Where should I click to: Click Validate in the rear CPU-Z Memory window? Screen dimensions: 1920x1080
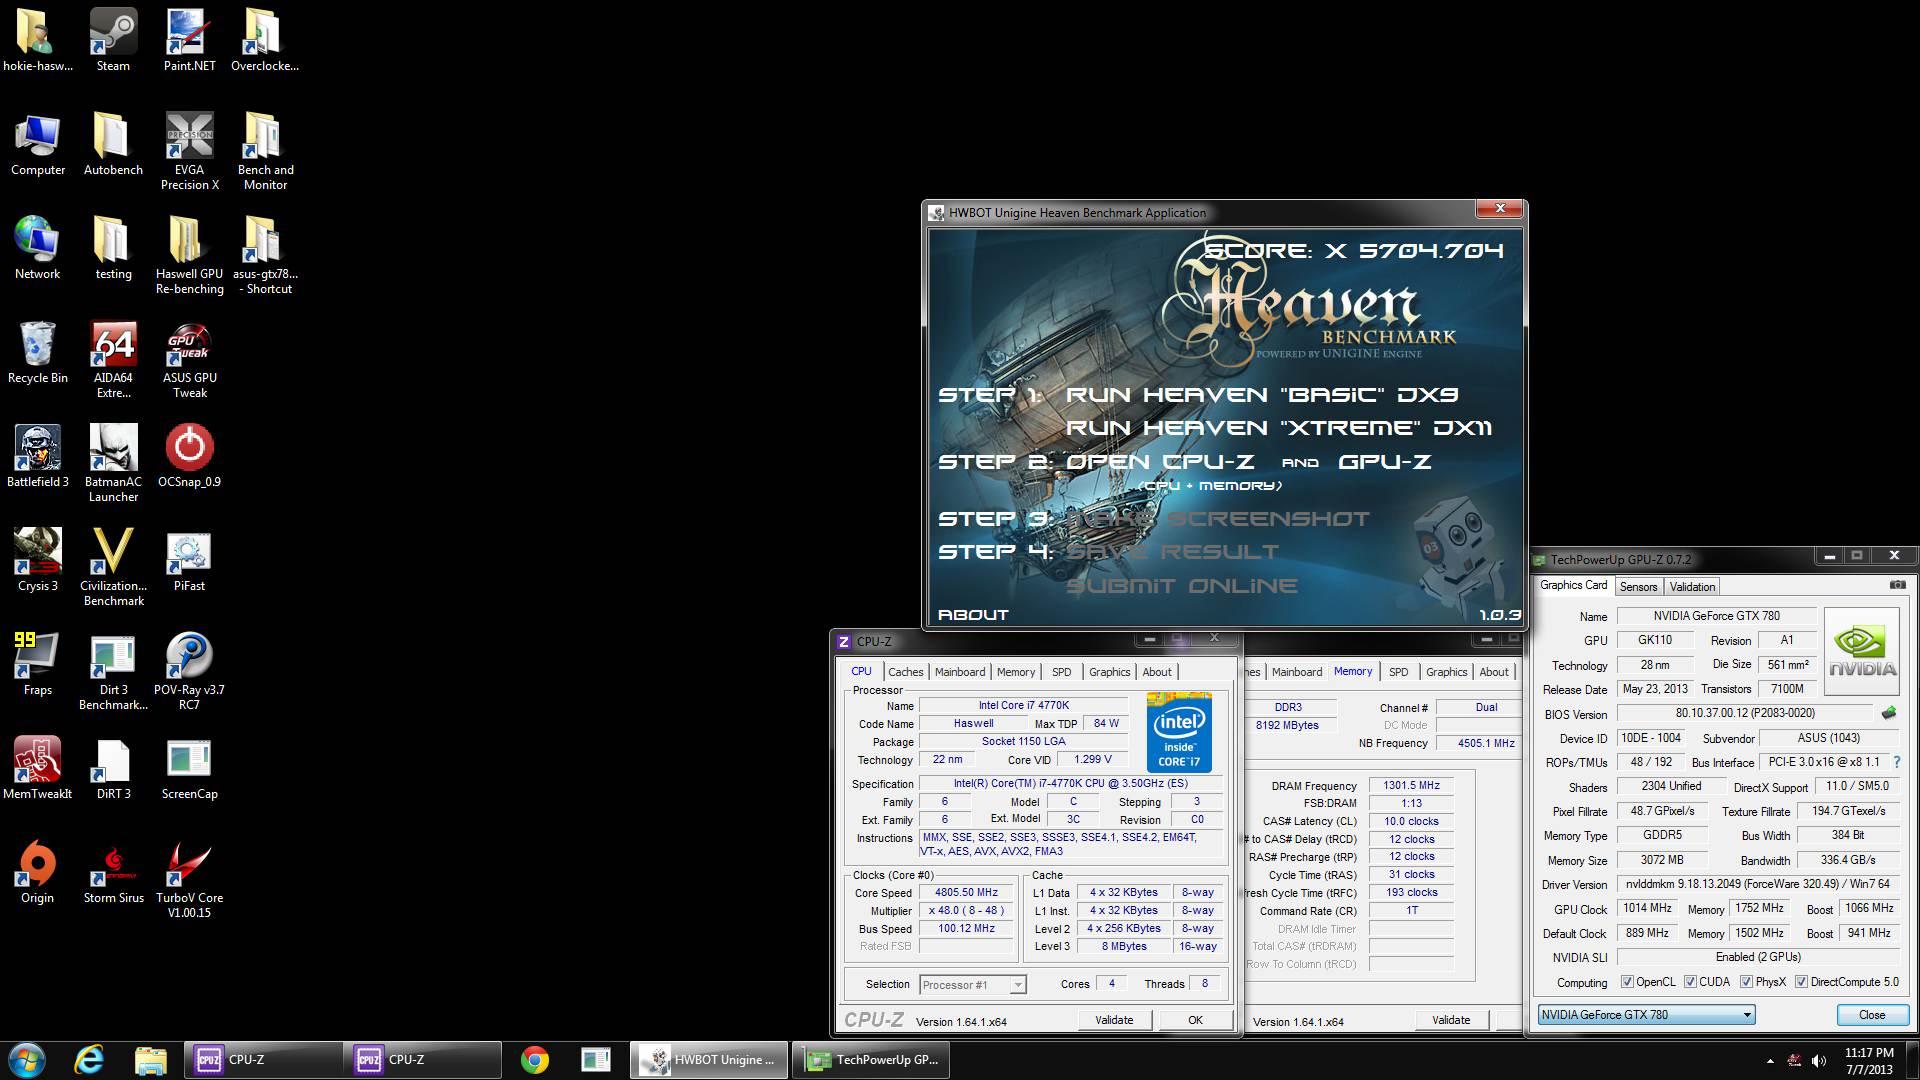1451,1020
